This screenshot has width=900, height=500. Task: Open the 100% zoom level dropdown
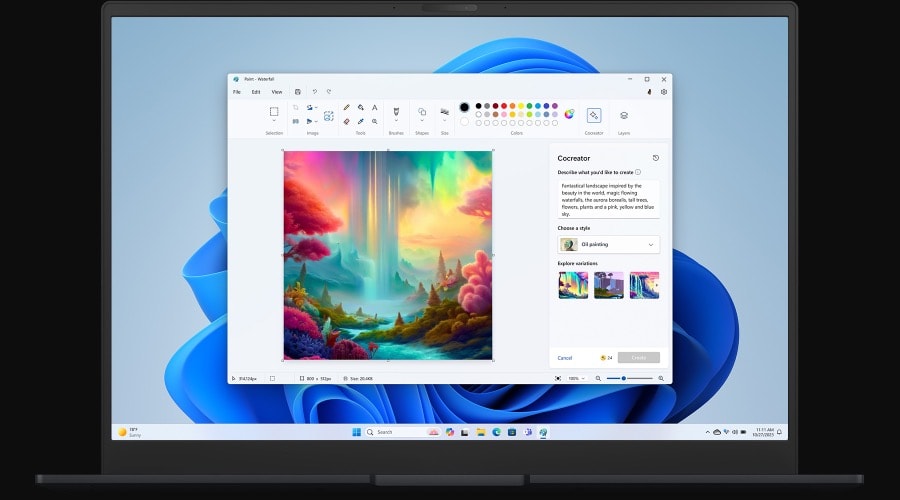click(x=575, y=378)
